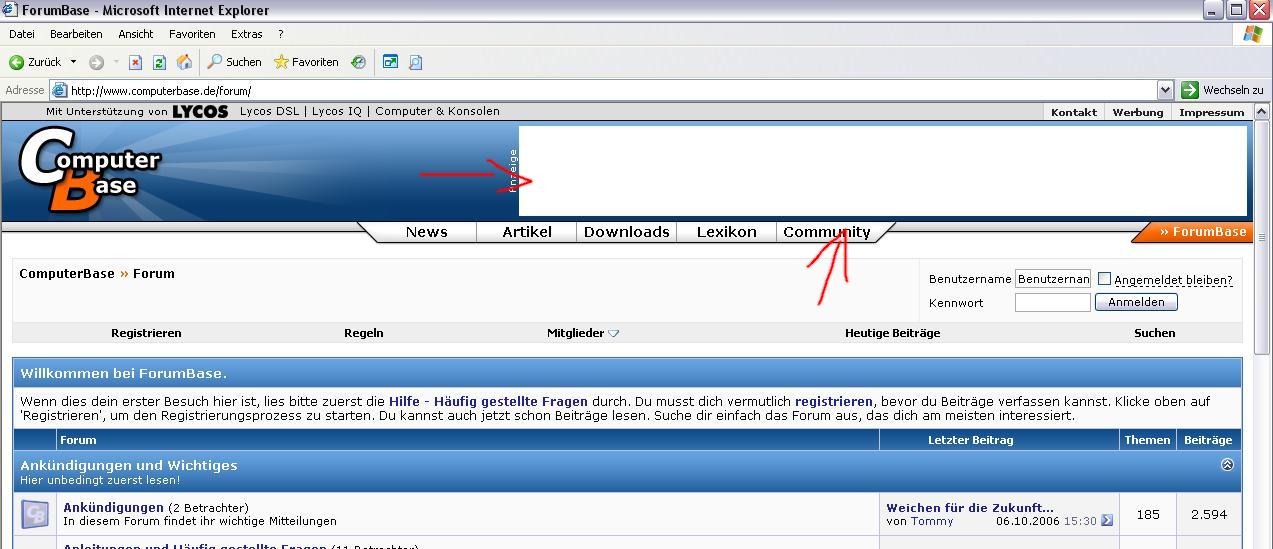The width and height of the screenshot is (1273, 549).
Task: Open the Favoriten star toolbar button
Action: click(306, 62)
